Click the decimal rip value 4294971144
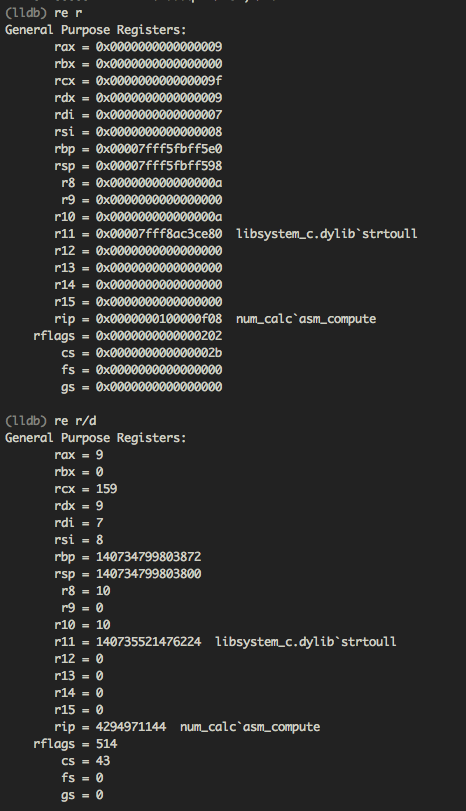The height and width of the screenshot is (811, 466). pos(131,727)
